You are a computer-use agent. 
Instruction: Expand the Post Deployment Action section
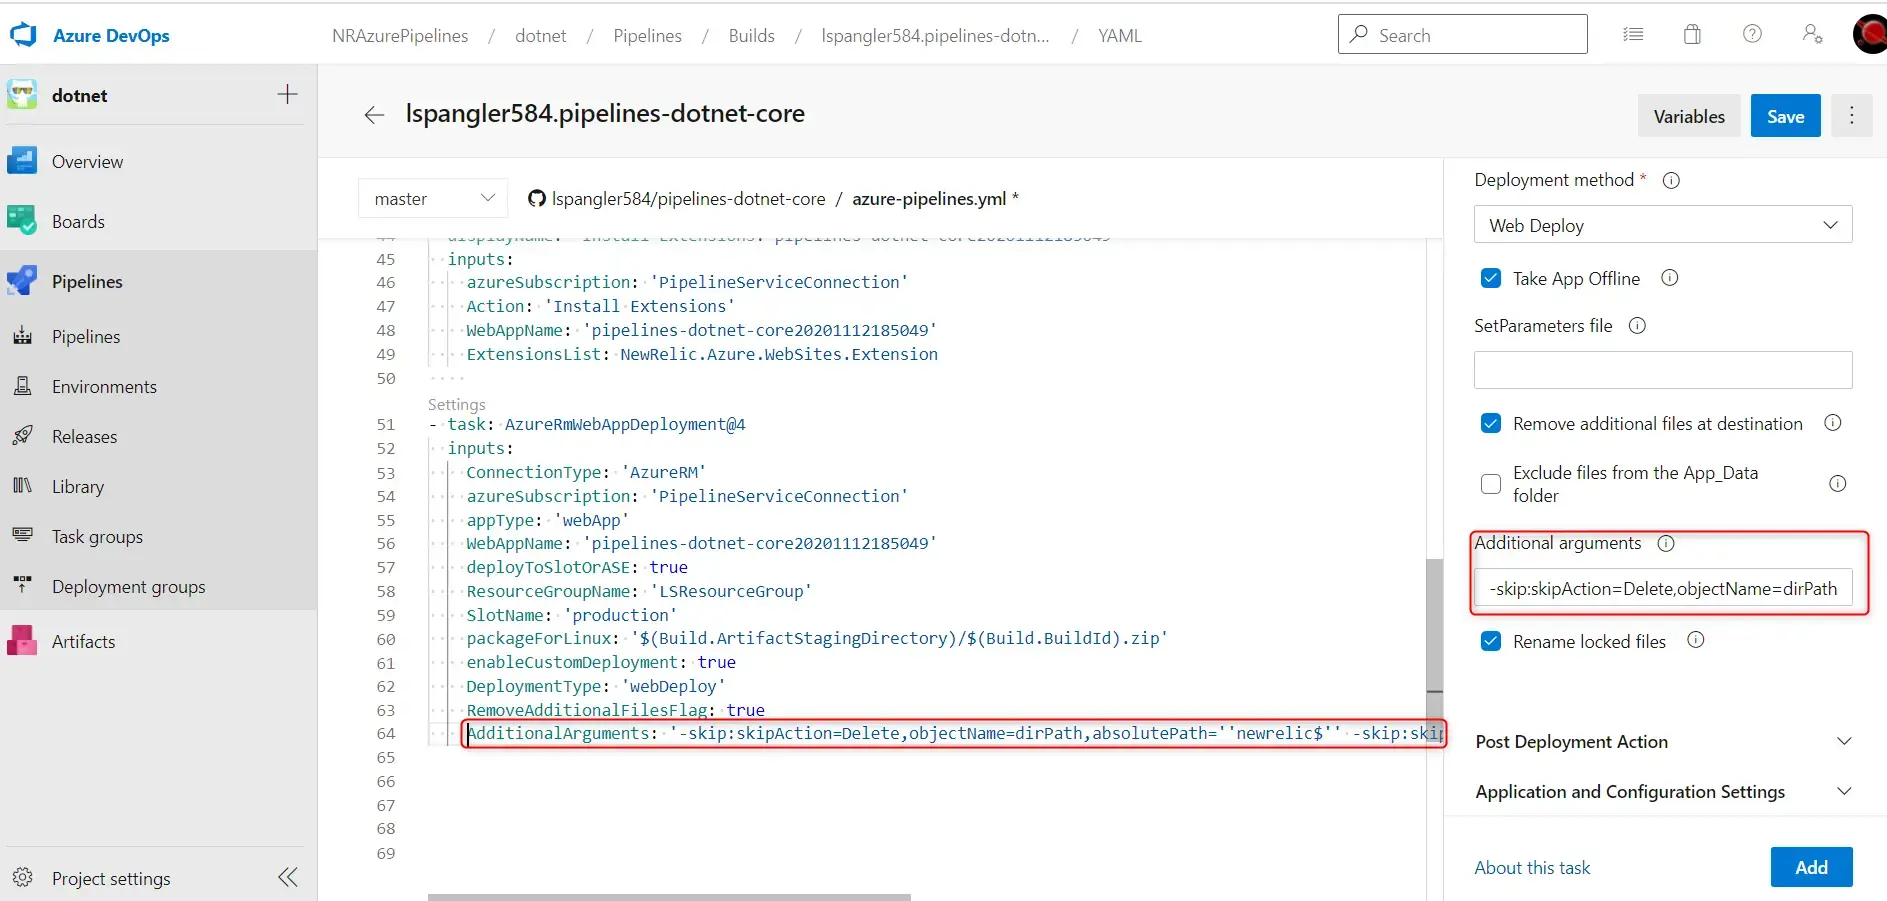pyautogui.click(x=1663, y=741)
